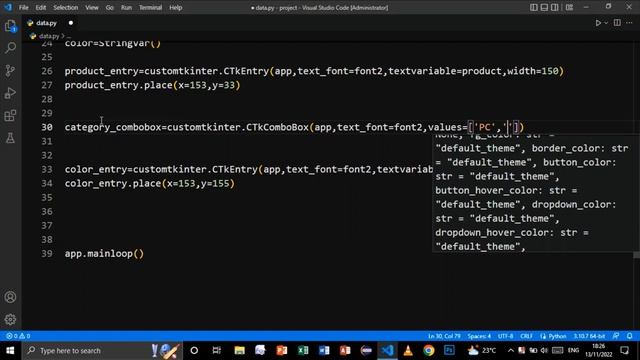The height and width of the screenshot is (360, 640).
Task: Open PowerPoint from taskbar
Action: point(282,351)
